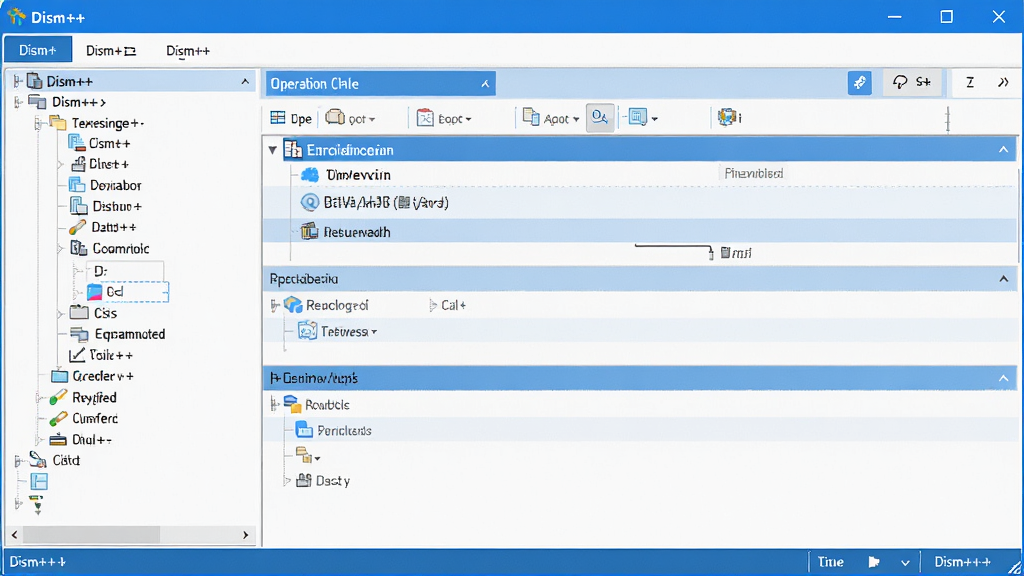The image size is (1024, 576).
Task: Collapse the Gsninev/tupls section chevron
Action: 1003,378
